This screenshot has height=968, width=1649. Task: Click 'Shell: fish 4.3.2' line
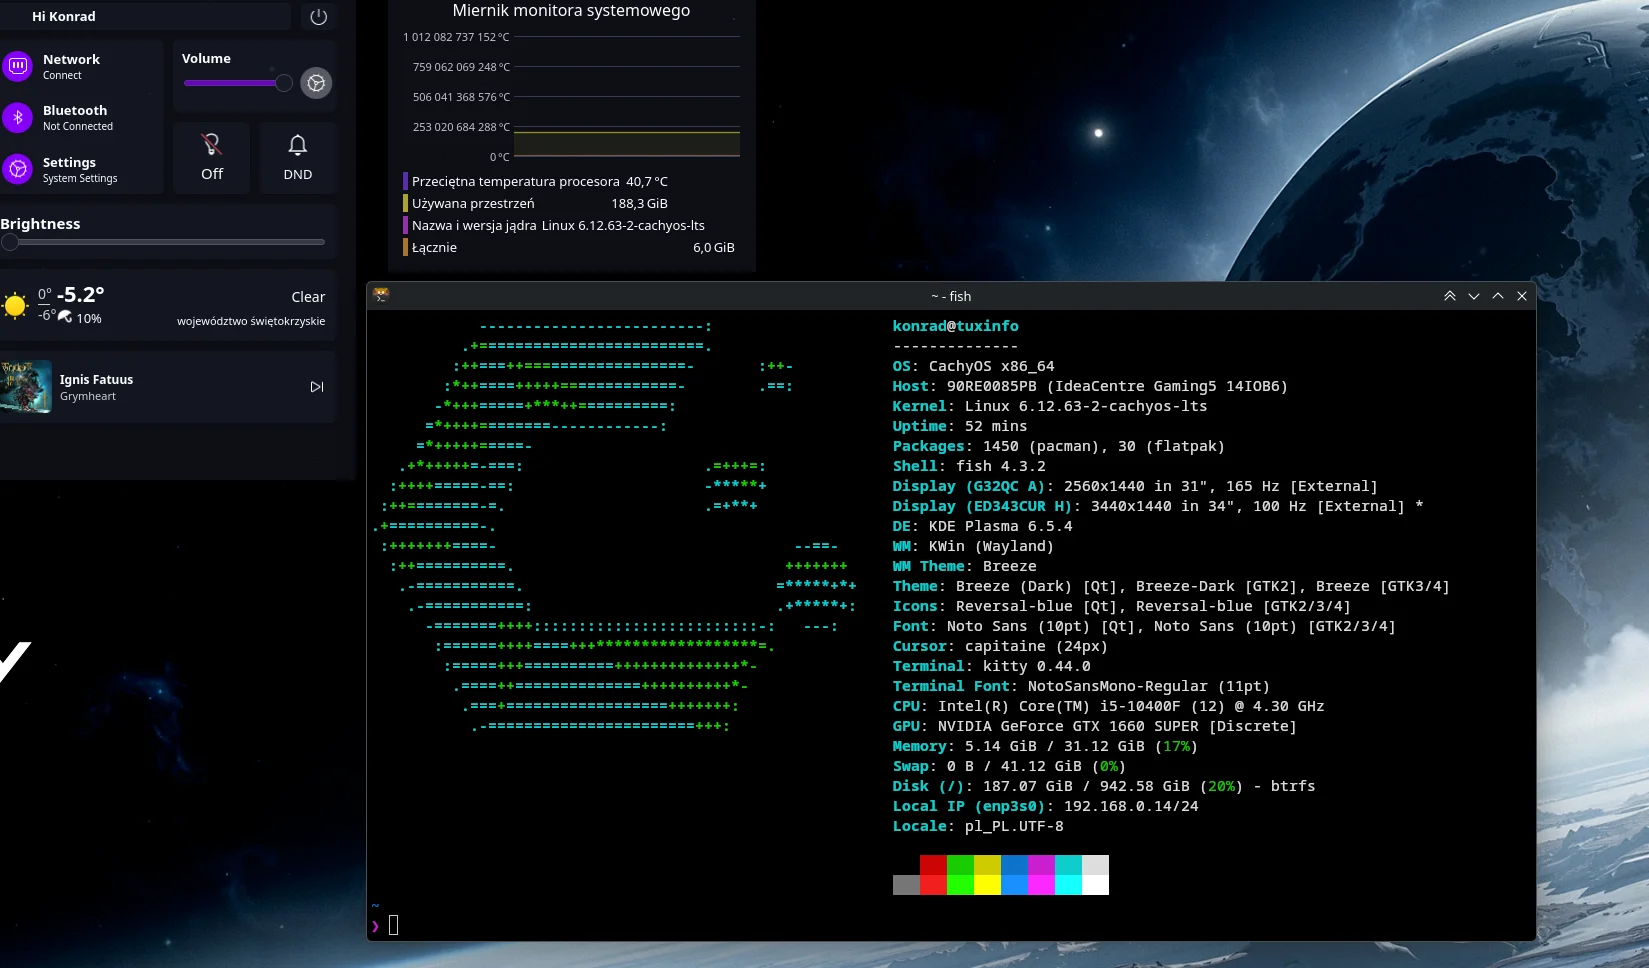click(969, 466)
